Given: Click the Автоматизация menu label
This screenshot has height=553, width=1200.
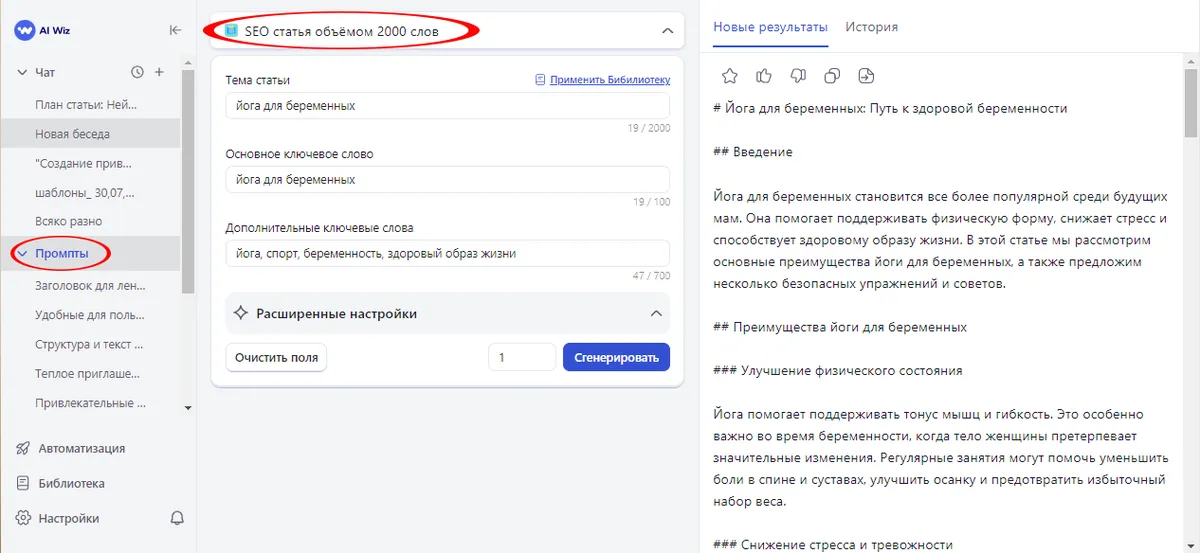Looking at the screenshot, I should pyautogui.click(x=82, y=448).
